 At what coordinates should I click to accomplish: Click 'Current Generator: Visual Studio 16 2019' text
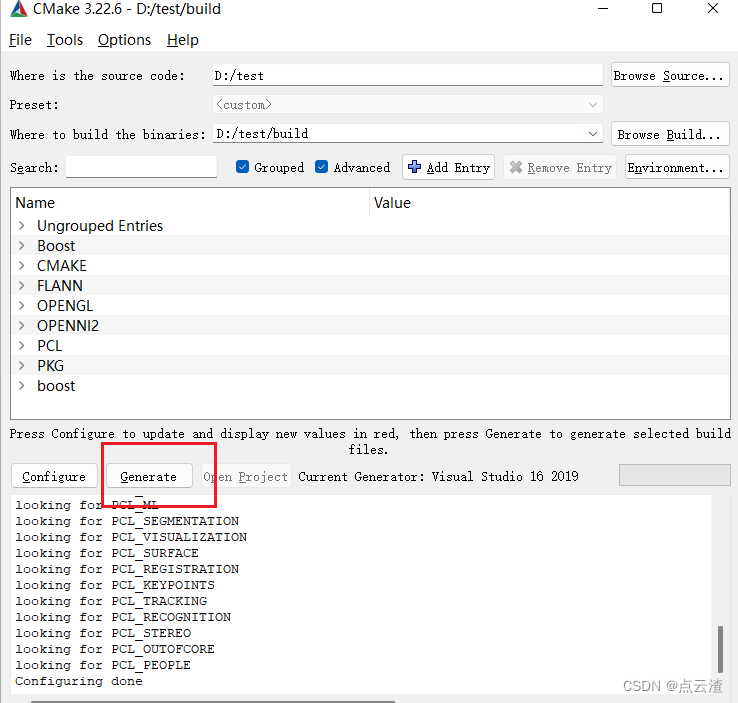point(438,477)
